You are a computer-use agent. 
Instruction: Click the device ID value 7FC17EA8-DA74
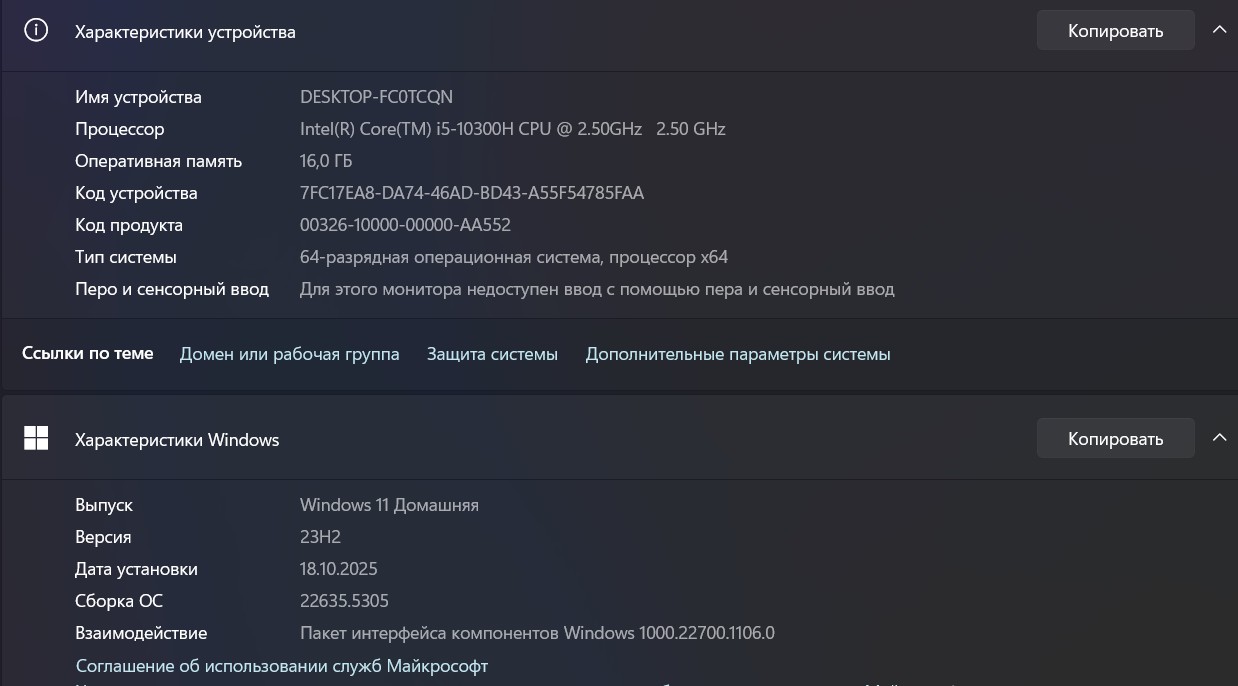pyautogui.click(x=472, y=193)
